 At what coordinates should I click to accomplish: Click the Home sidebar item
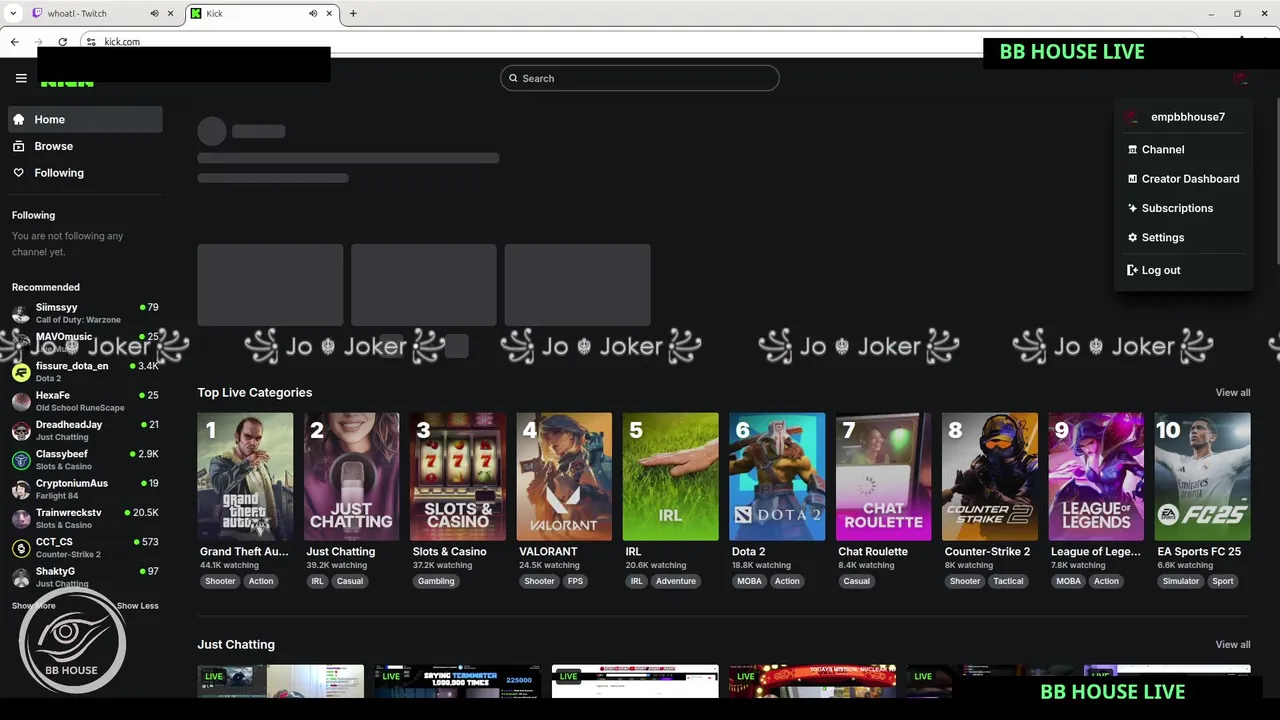85,119
